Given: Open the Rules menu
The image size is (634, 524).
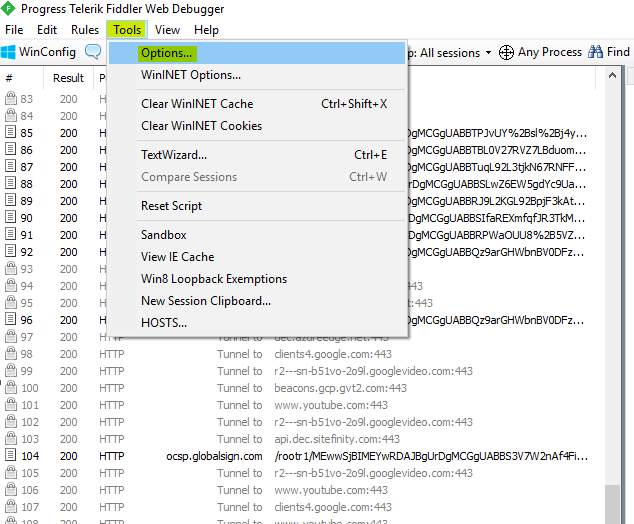Looking at the screenshot, I should pos(85,30).
